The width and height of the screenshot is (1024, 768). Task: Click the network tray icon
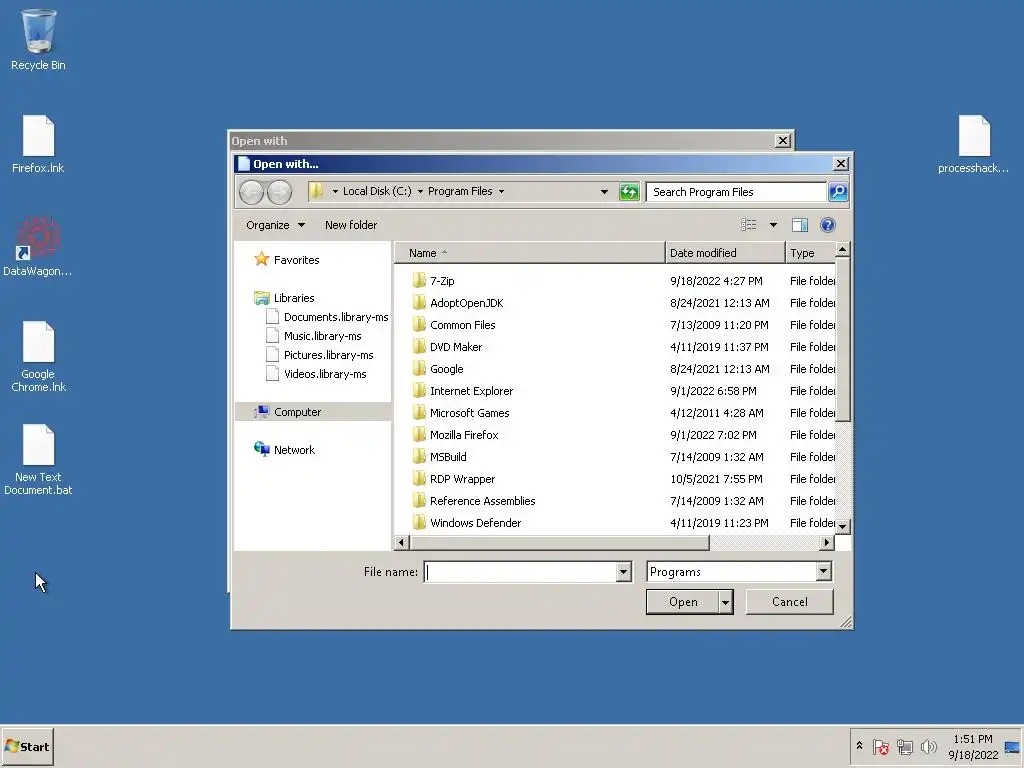(904, 746)
